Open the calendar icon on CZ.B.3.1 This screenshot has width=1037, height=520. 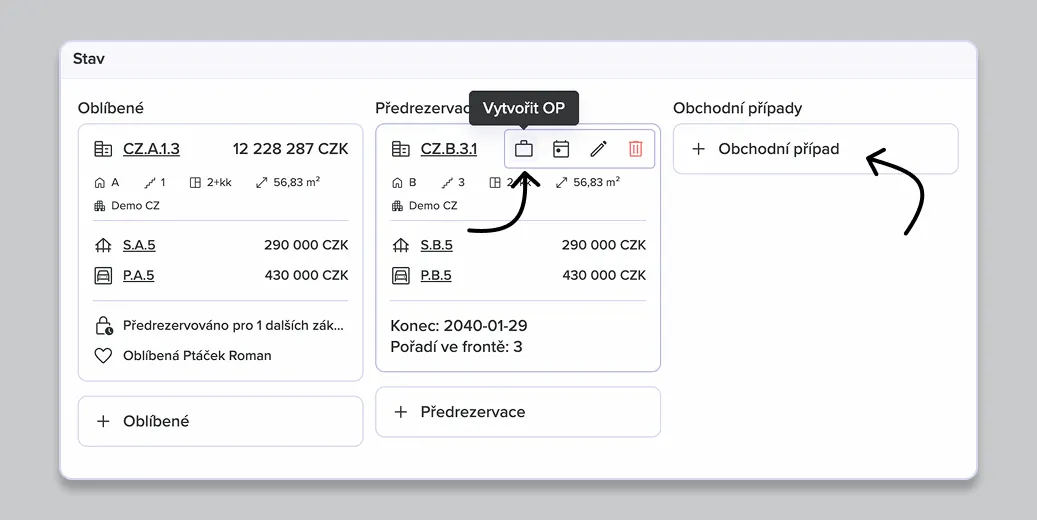point(561,149)
